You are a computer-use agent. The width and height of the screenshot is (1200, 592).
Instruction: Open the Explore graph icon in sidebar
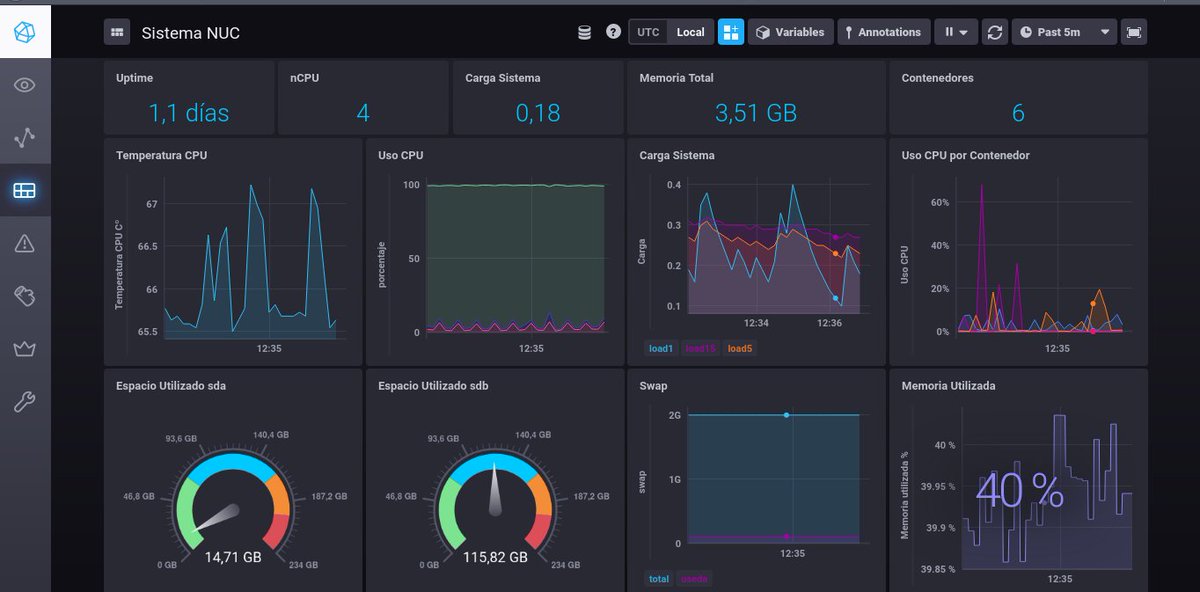point(25,138)
